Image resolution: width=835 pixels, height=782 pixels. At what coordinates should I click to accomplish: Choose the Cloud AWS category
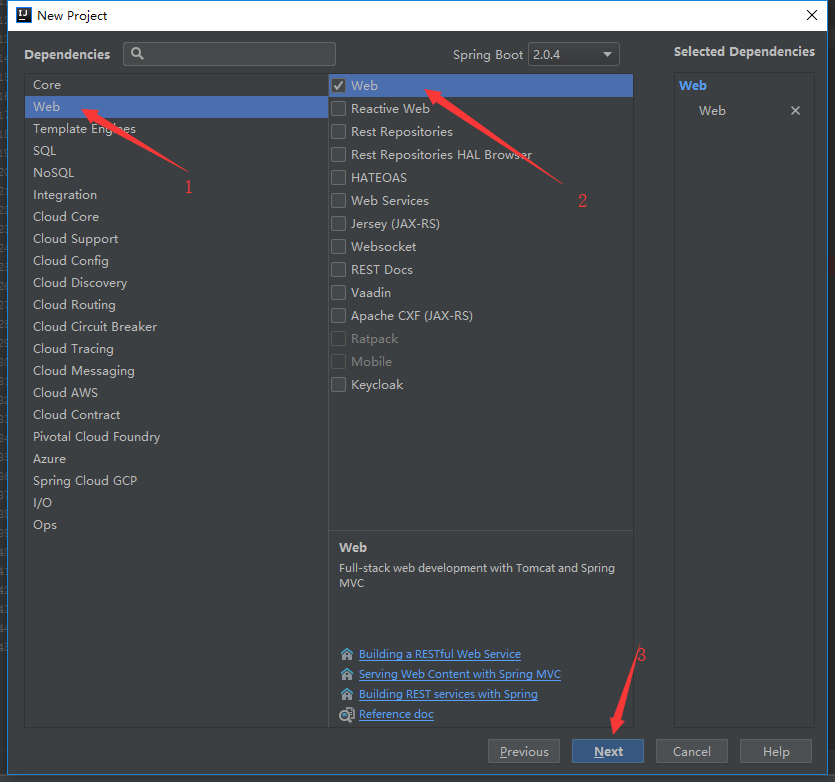[176, 393]
